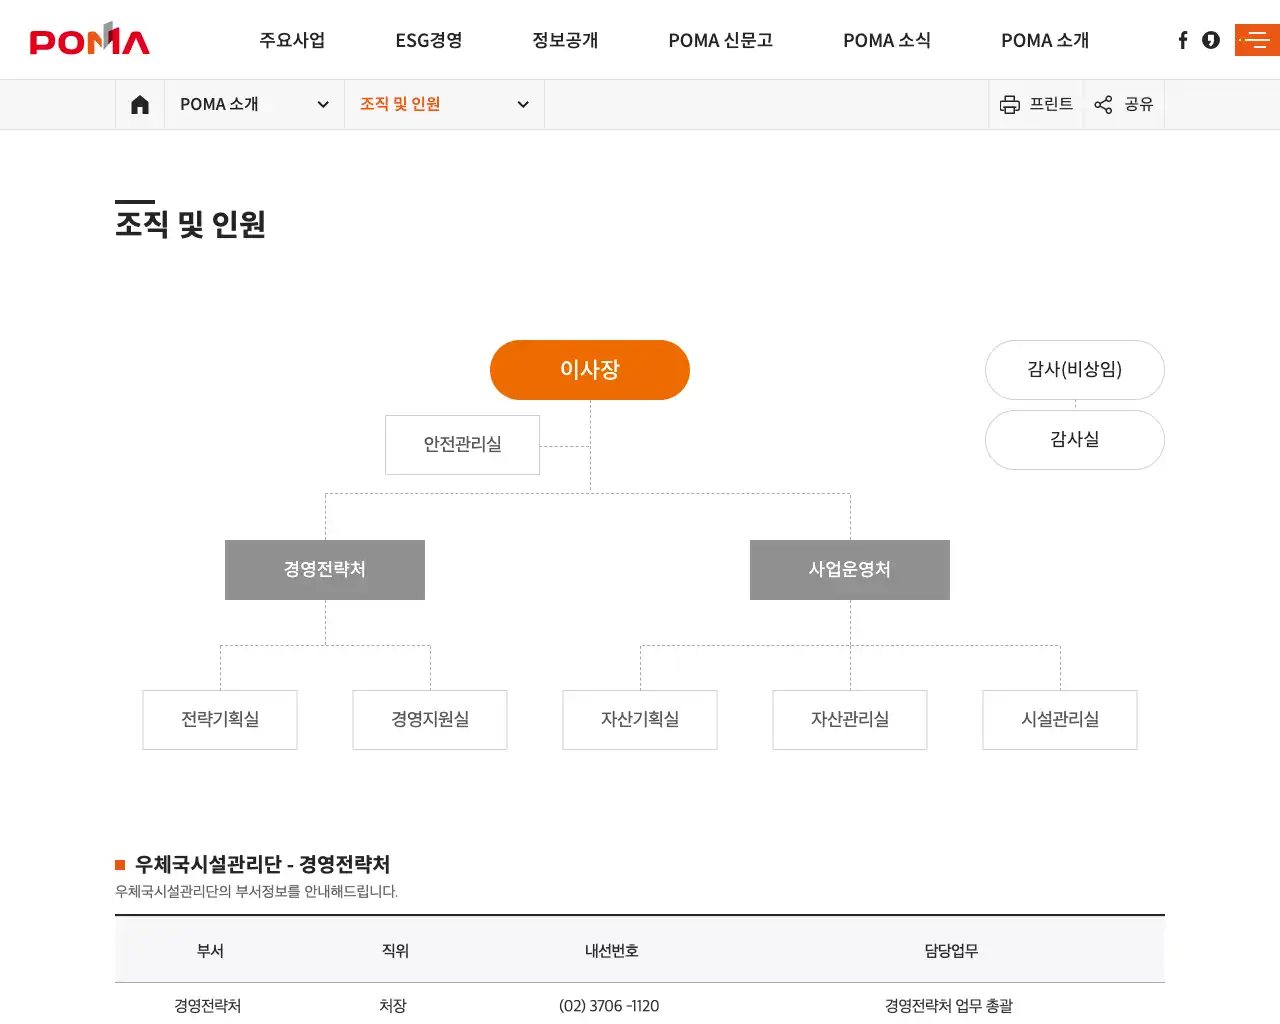Click the 내선번호 column header
This screenshot has height=1024, width=1280.
point(611,951)
